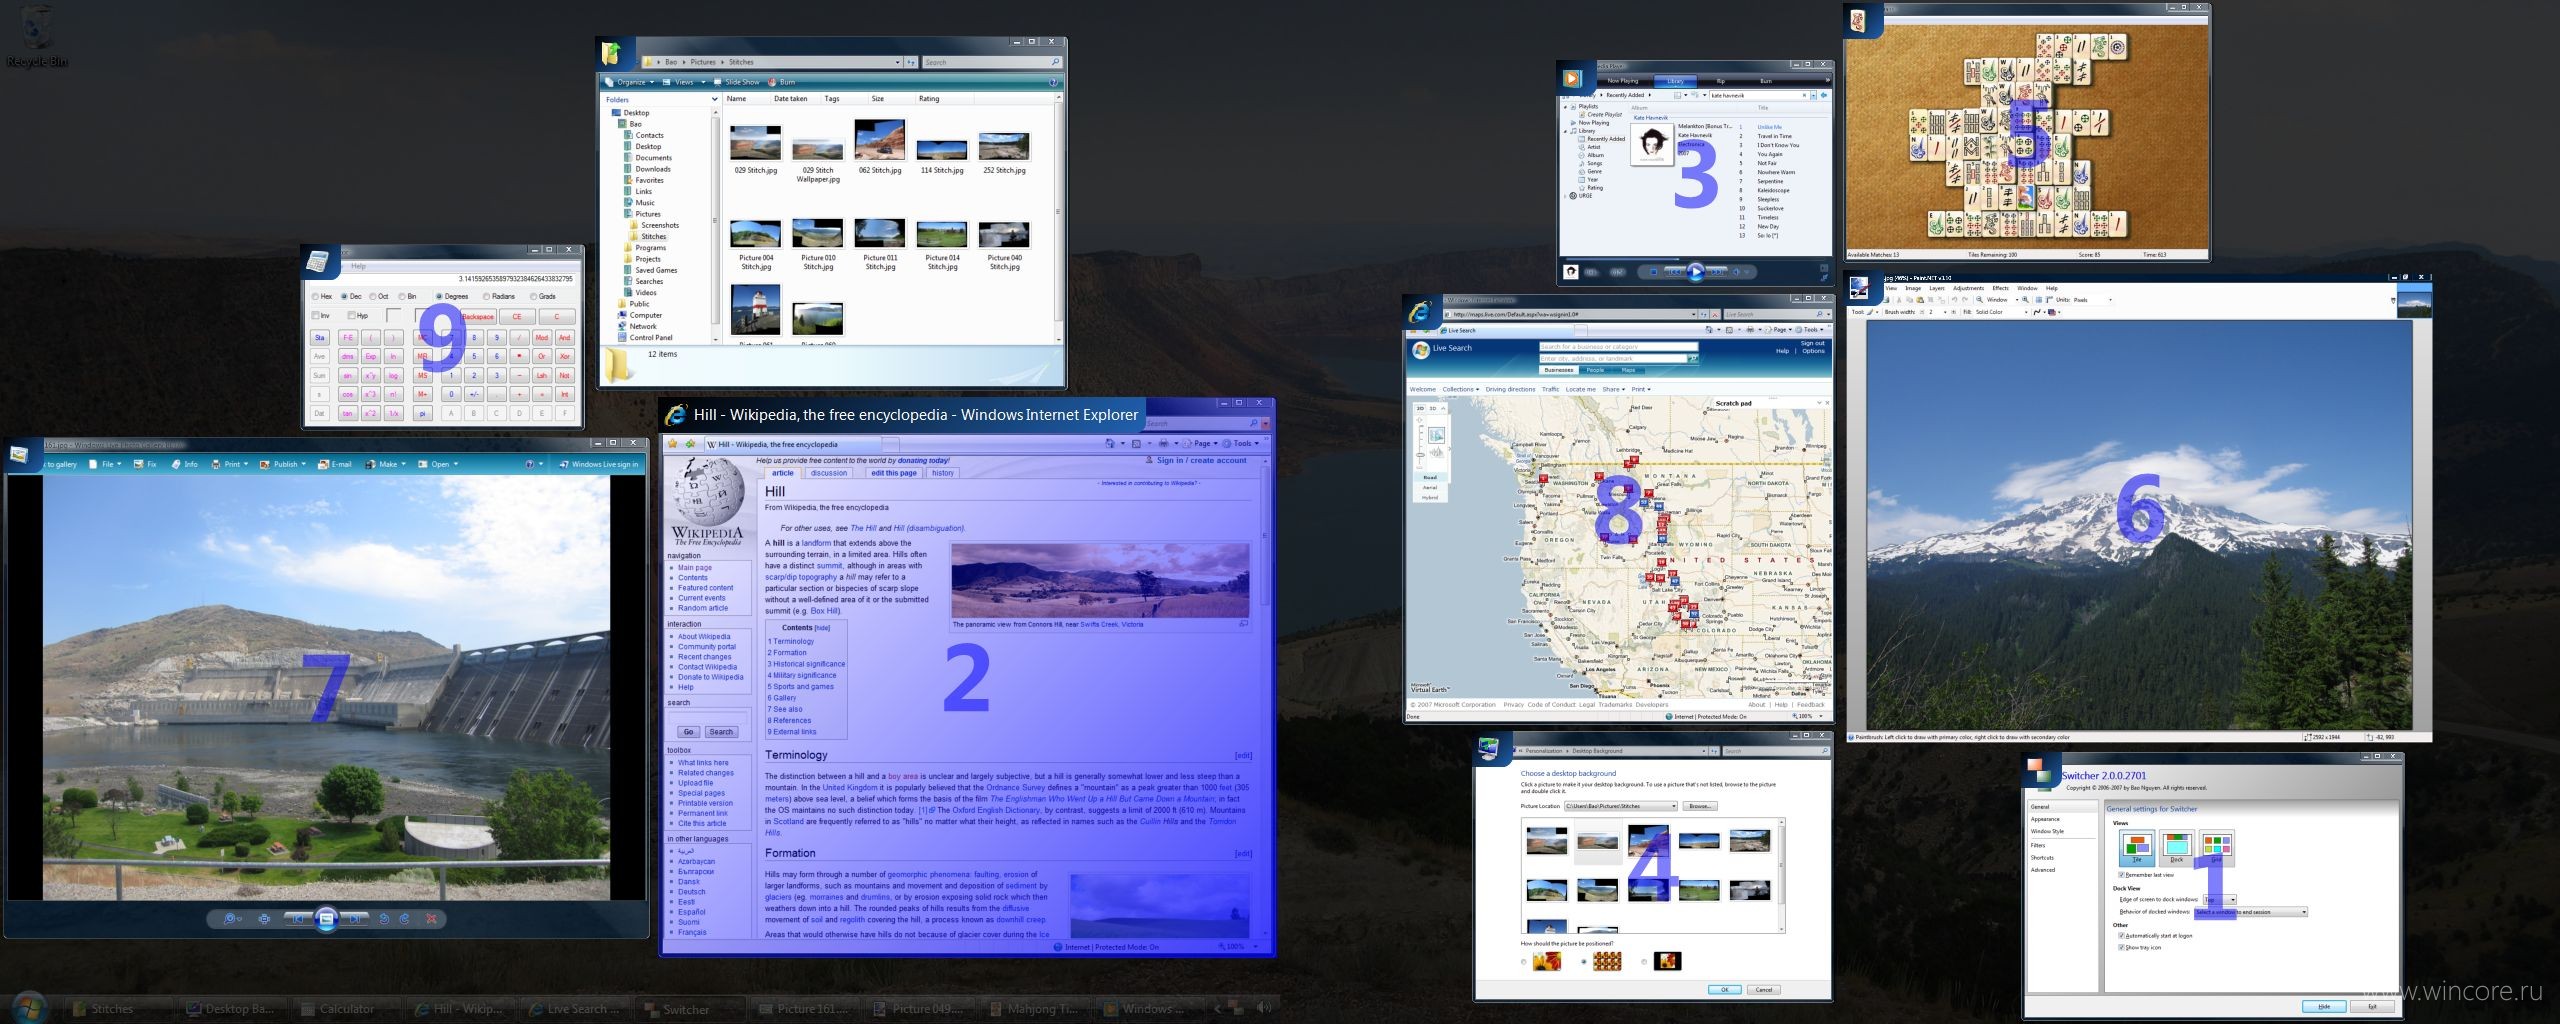
Task: Click Burn in Stitches explorer toolbar
Action: click(782, 82)
